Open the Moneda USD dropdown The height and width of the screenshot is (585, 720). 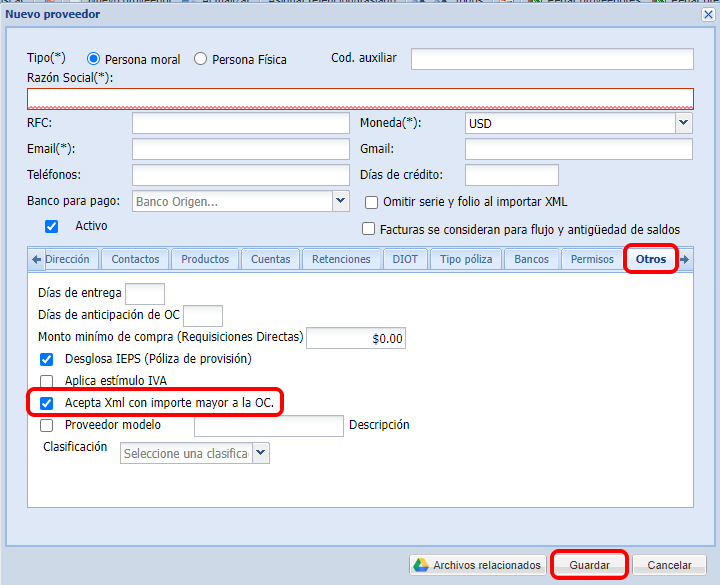coord(683,123)
